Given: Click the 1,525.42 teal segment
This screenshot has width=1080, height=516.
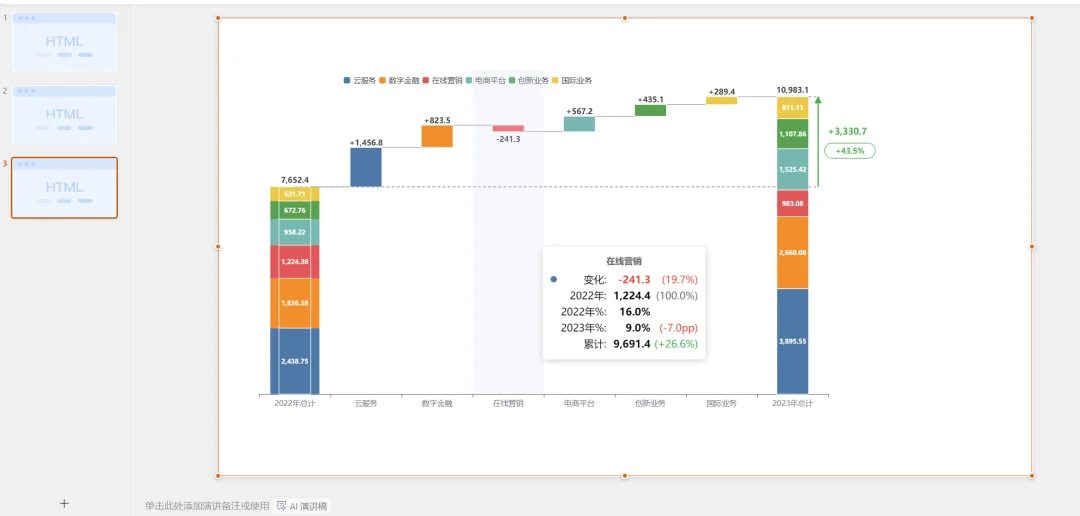Looking at the screenshot, I should (792, 169).
